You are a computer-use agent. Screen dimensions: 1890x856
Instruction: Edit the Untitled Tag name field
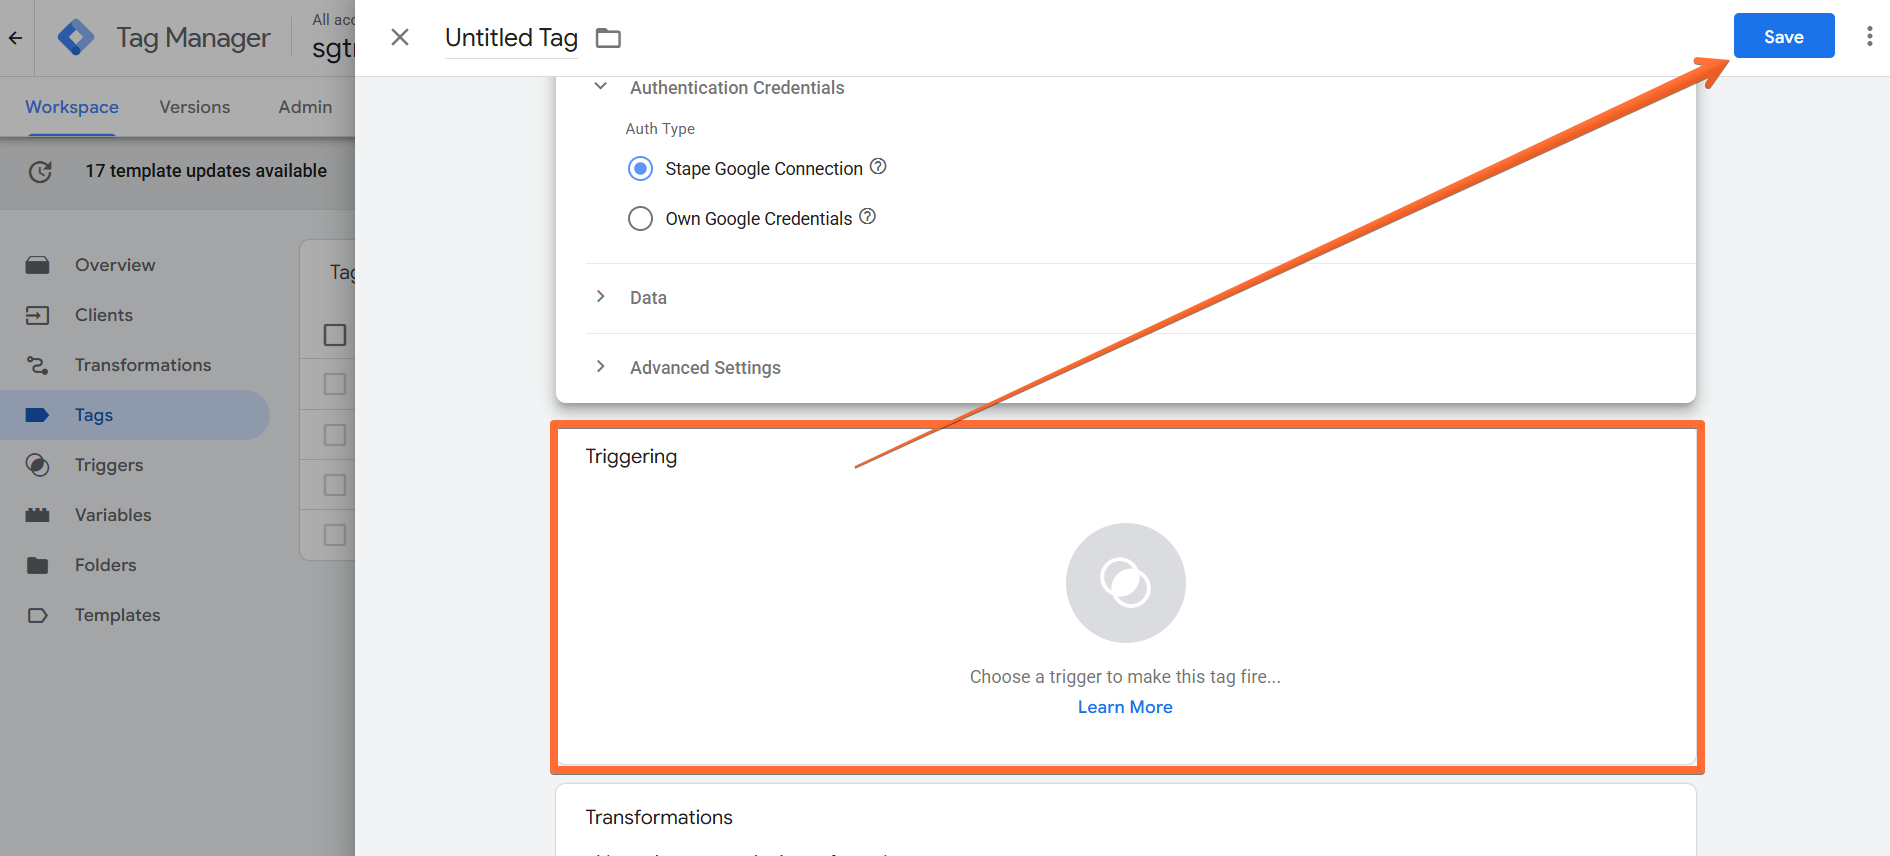coord(511,38)
